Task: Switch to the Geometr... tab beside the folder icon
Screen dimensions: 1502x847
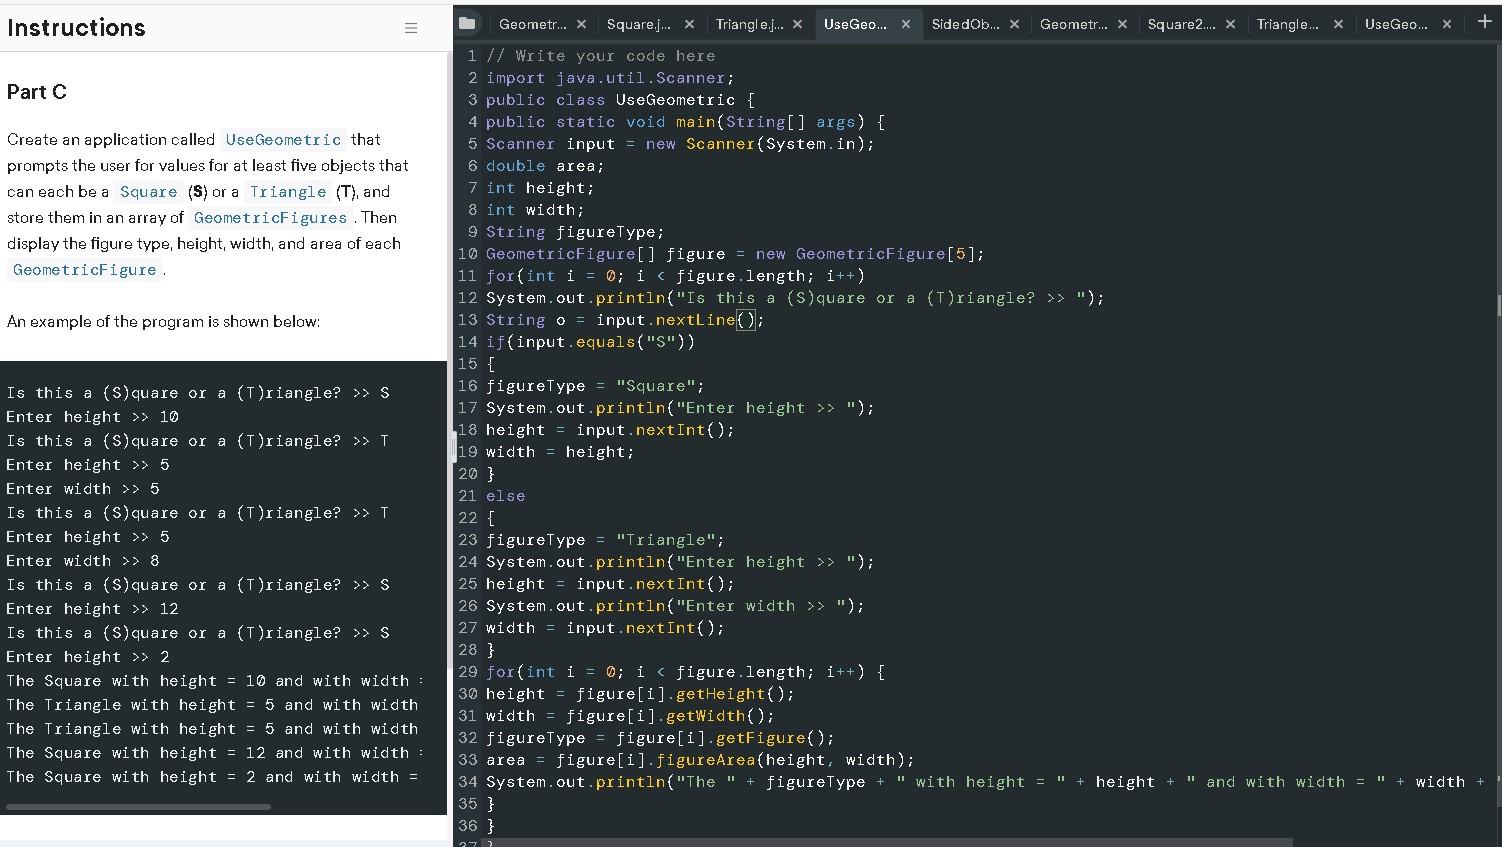Action: coord(533,24)
